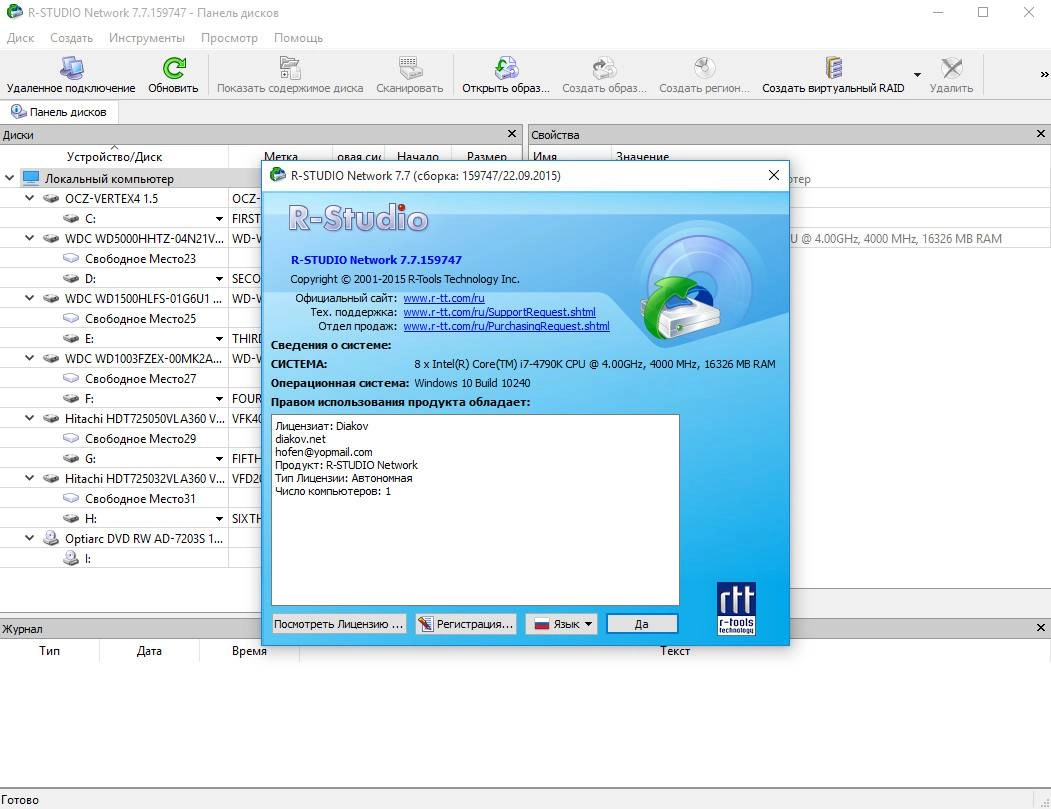The image size is (1051, 809).
Task: Click Показать содержимое диска toolbar icon
Action: pyautogui.click(x=290, y=68)
